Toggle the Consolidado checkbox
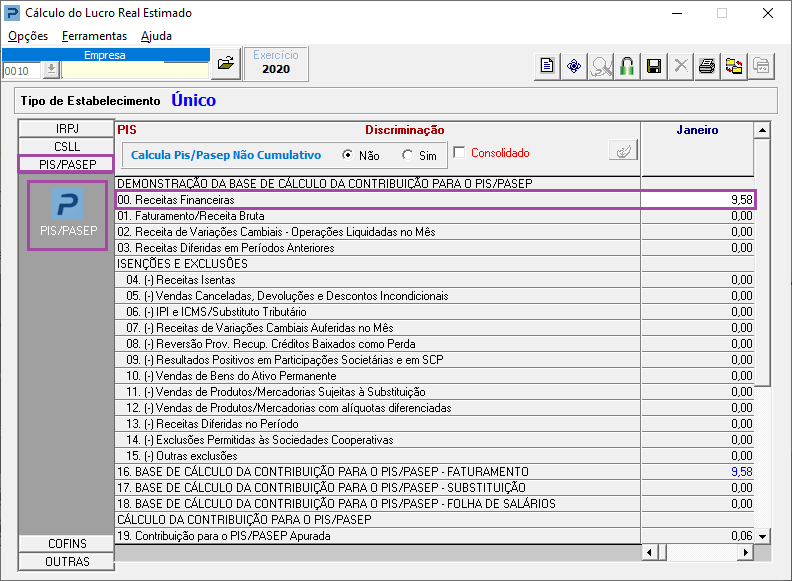This screenshot has width=792, height=581. coord(459,152)
